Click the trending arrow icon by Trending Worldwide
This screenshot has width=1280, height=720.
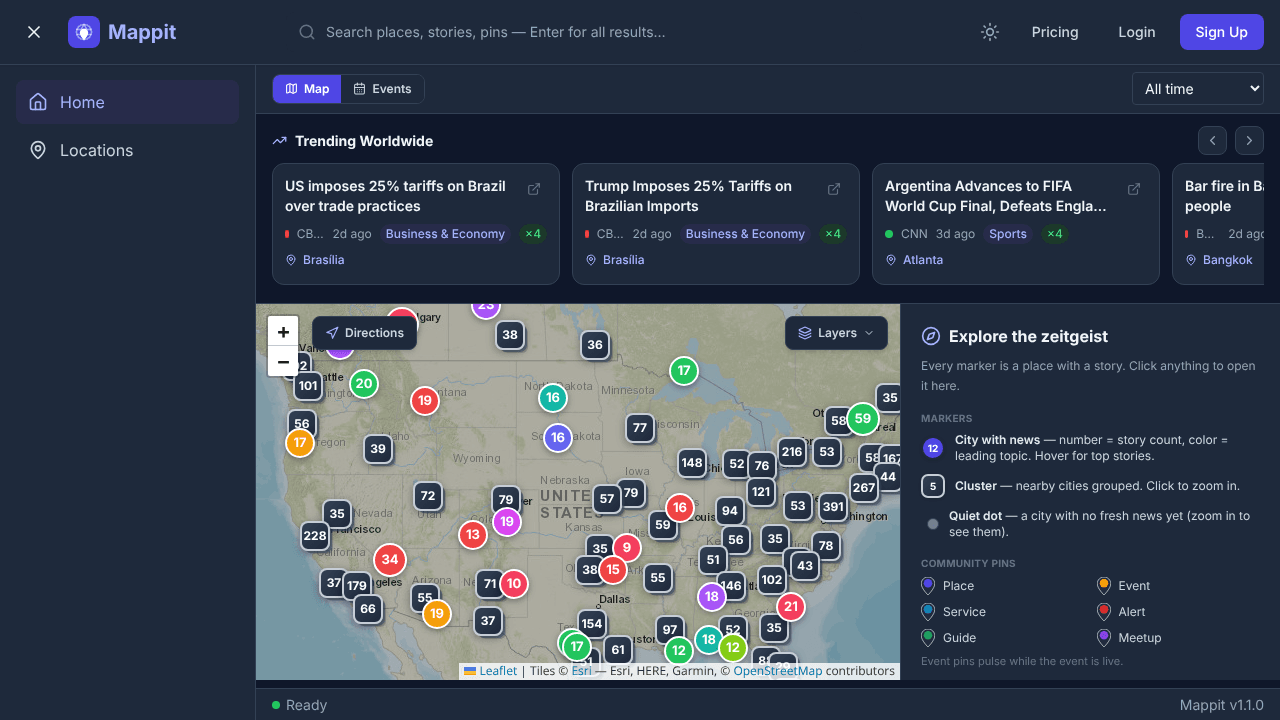[280, 141]
